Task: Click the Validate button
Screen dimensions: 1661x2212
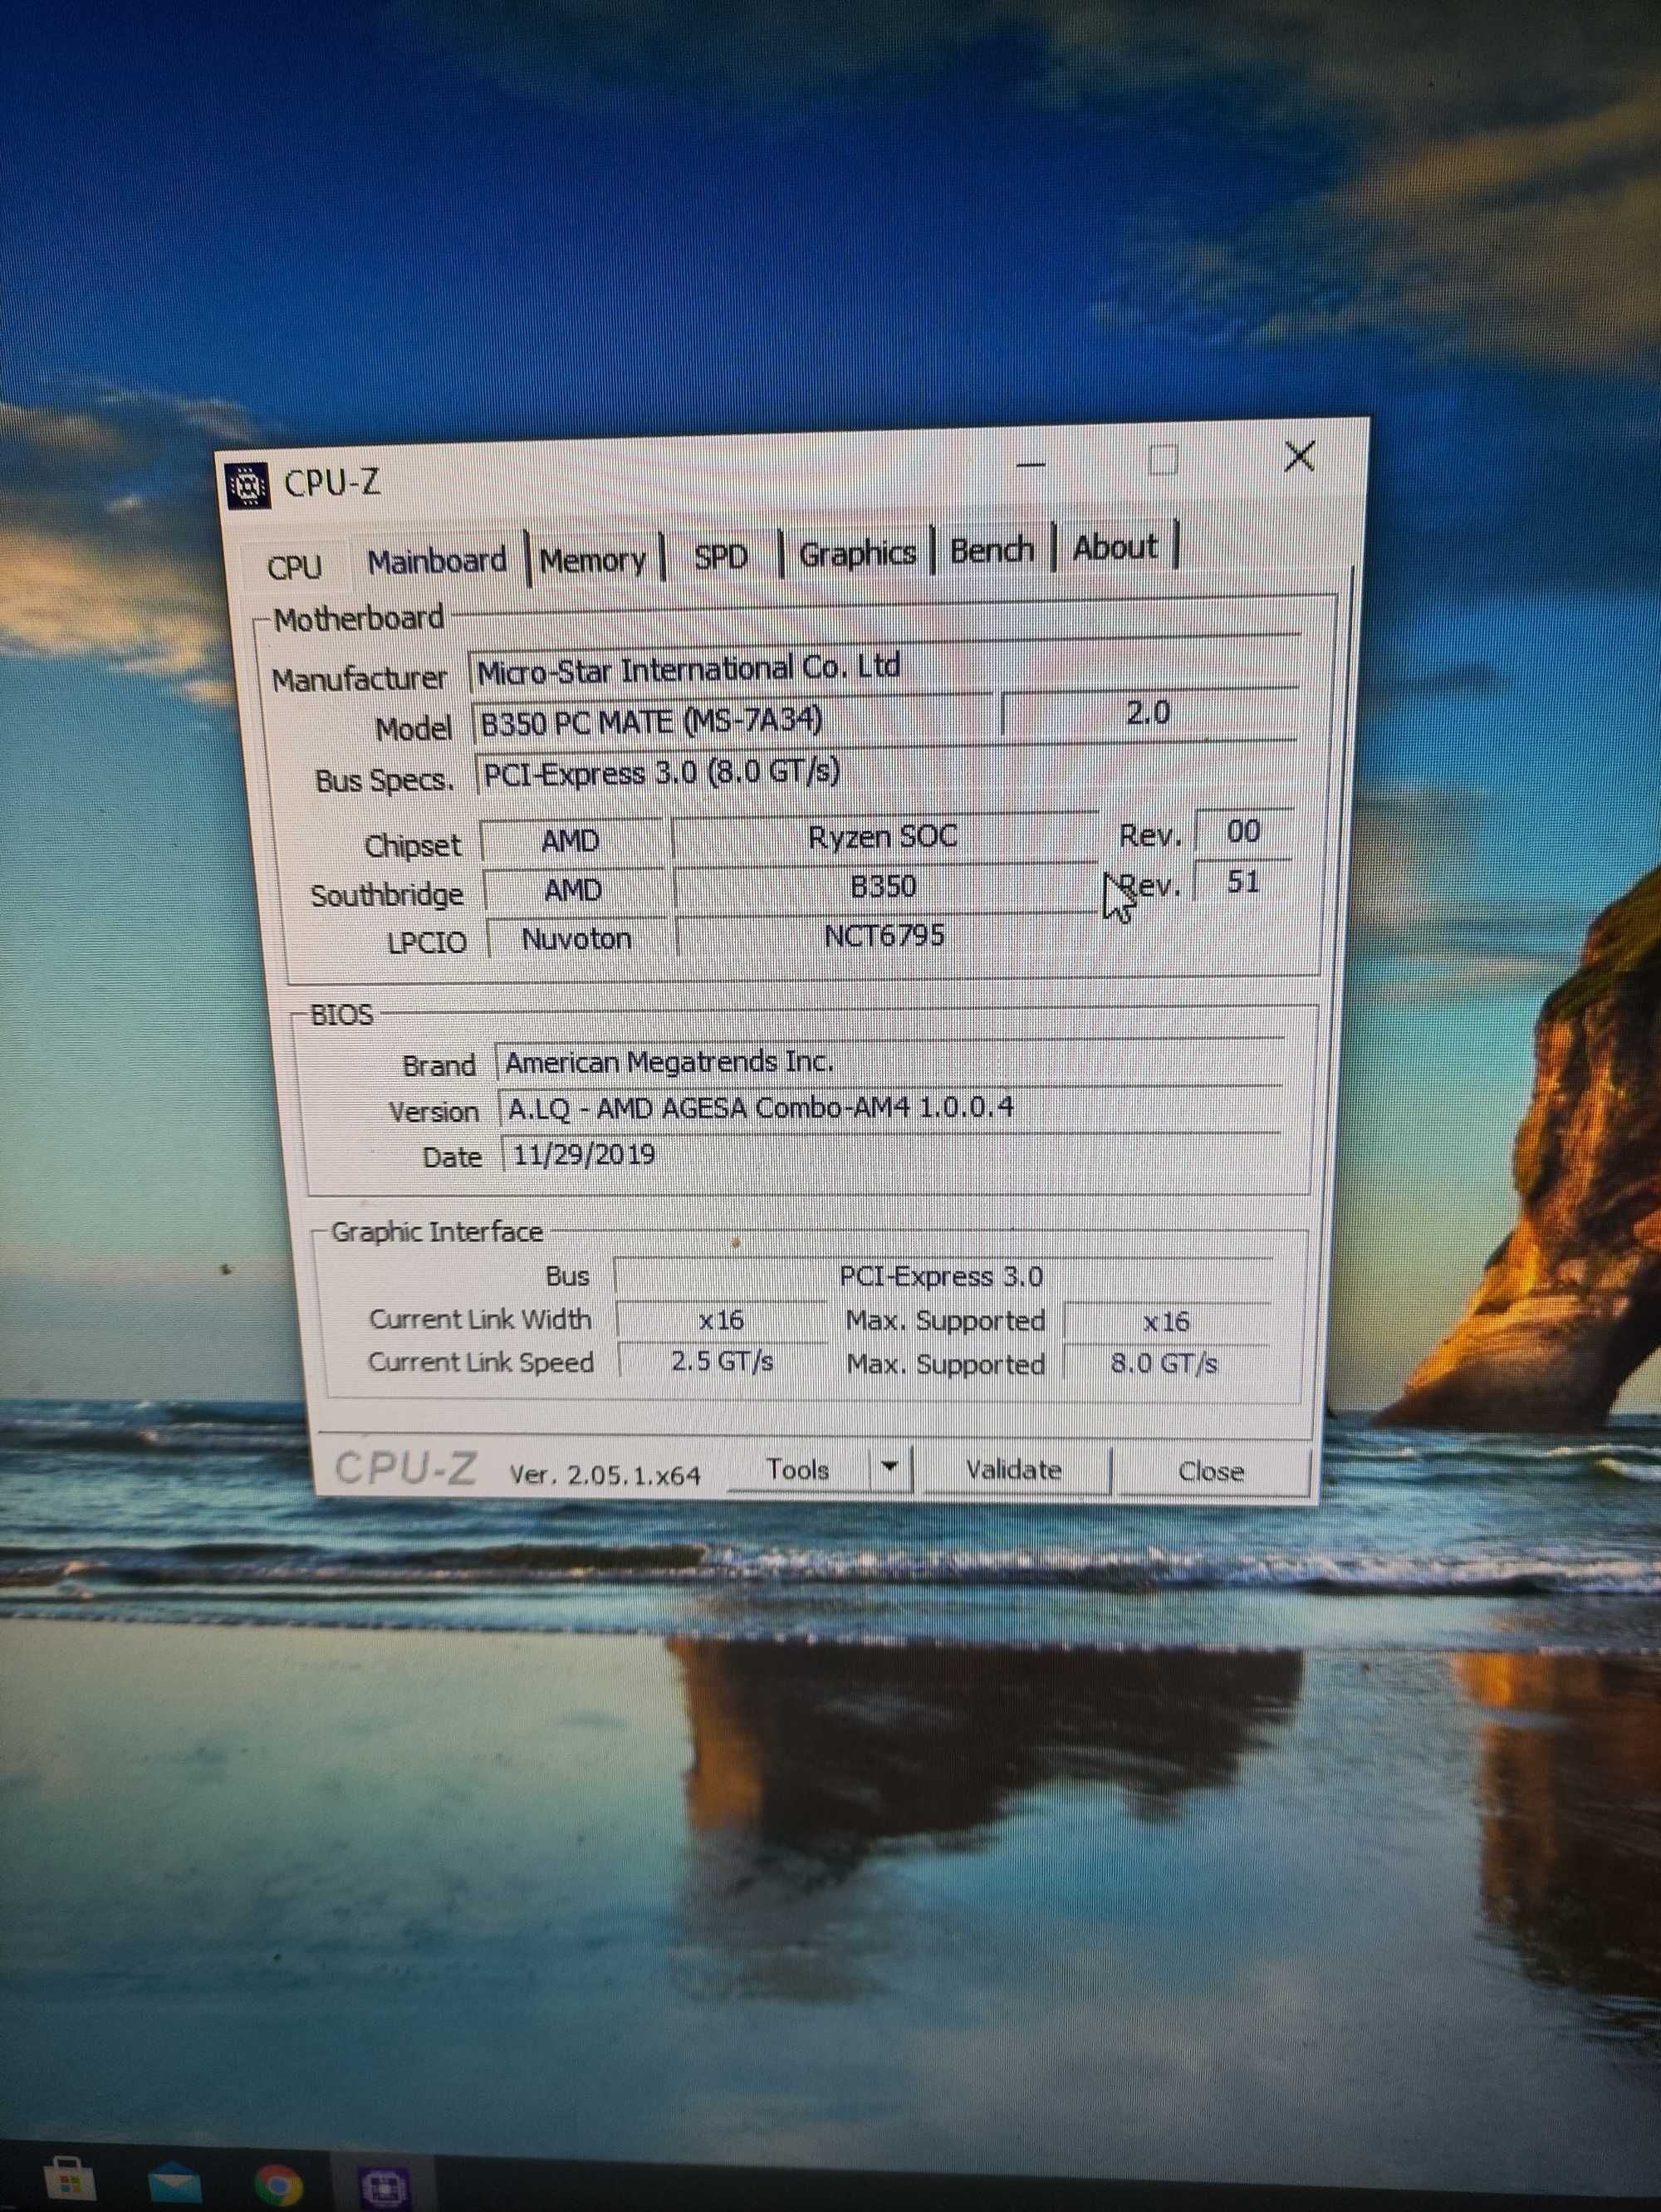Action: [1013, 1470]
